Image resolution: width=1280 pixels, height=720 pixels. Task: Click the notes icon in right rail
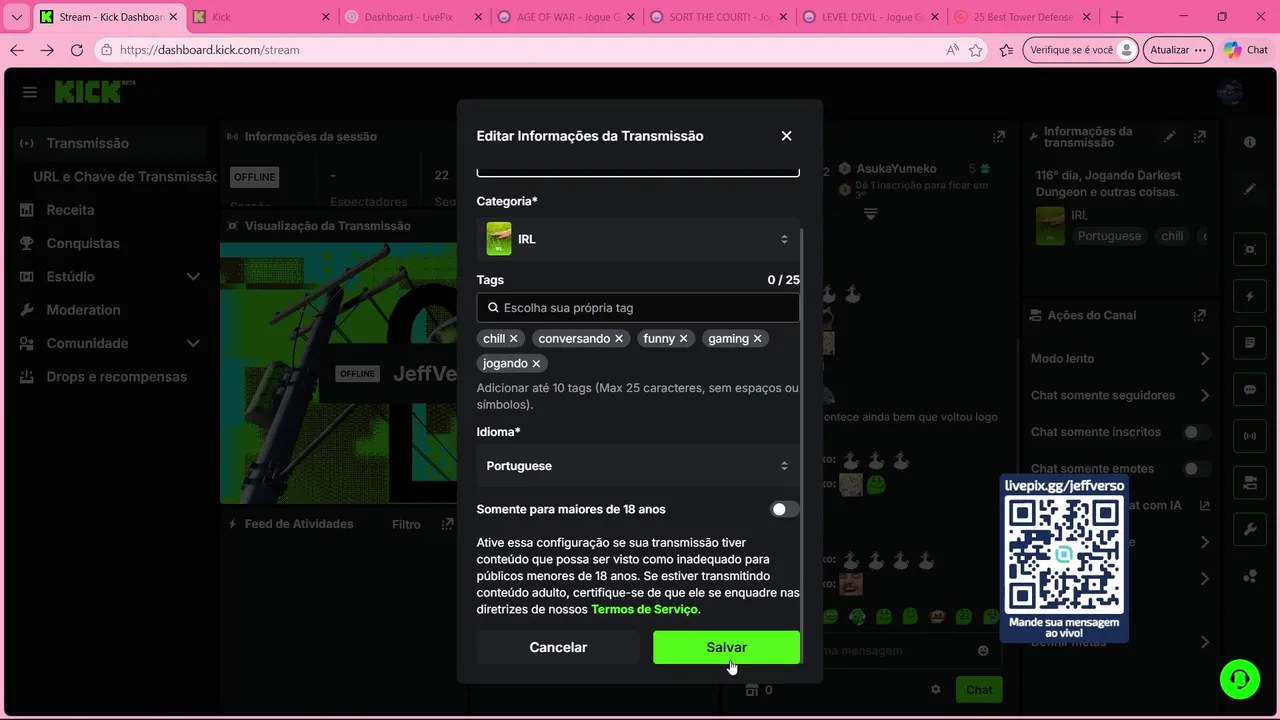click(x=1250, y=343)
